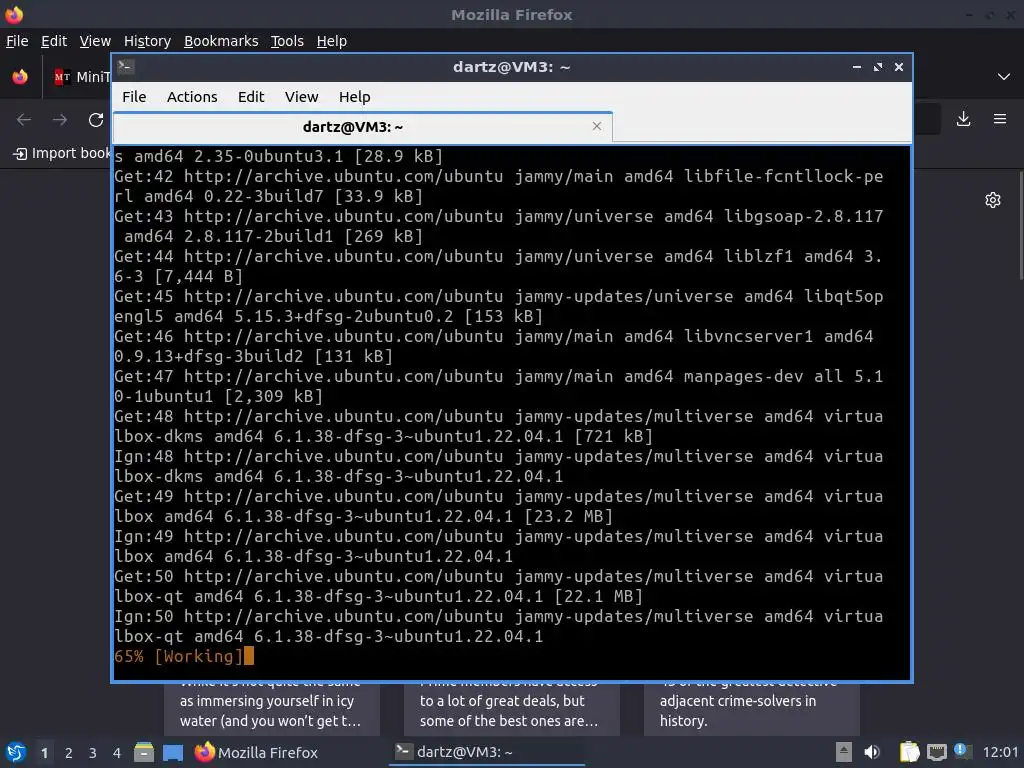Open the Firefox File menu

click(x=17, y=41)
